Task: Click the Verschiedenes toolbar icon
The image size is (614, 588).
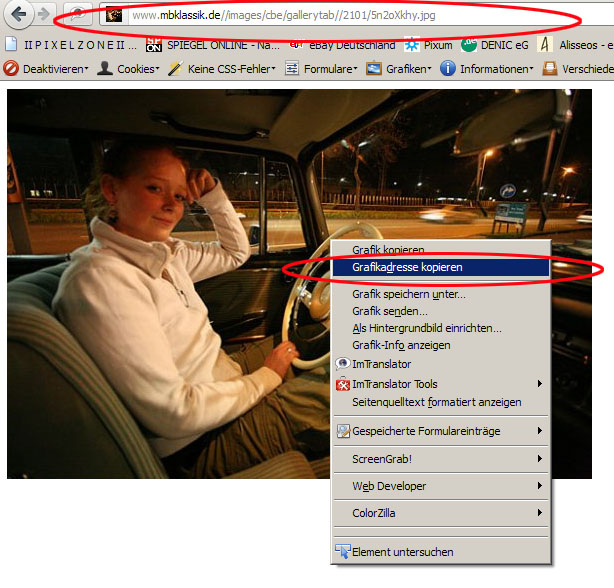Action: click(x=550, y=69)
